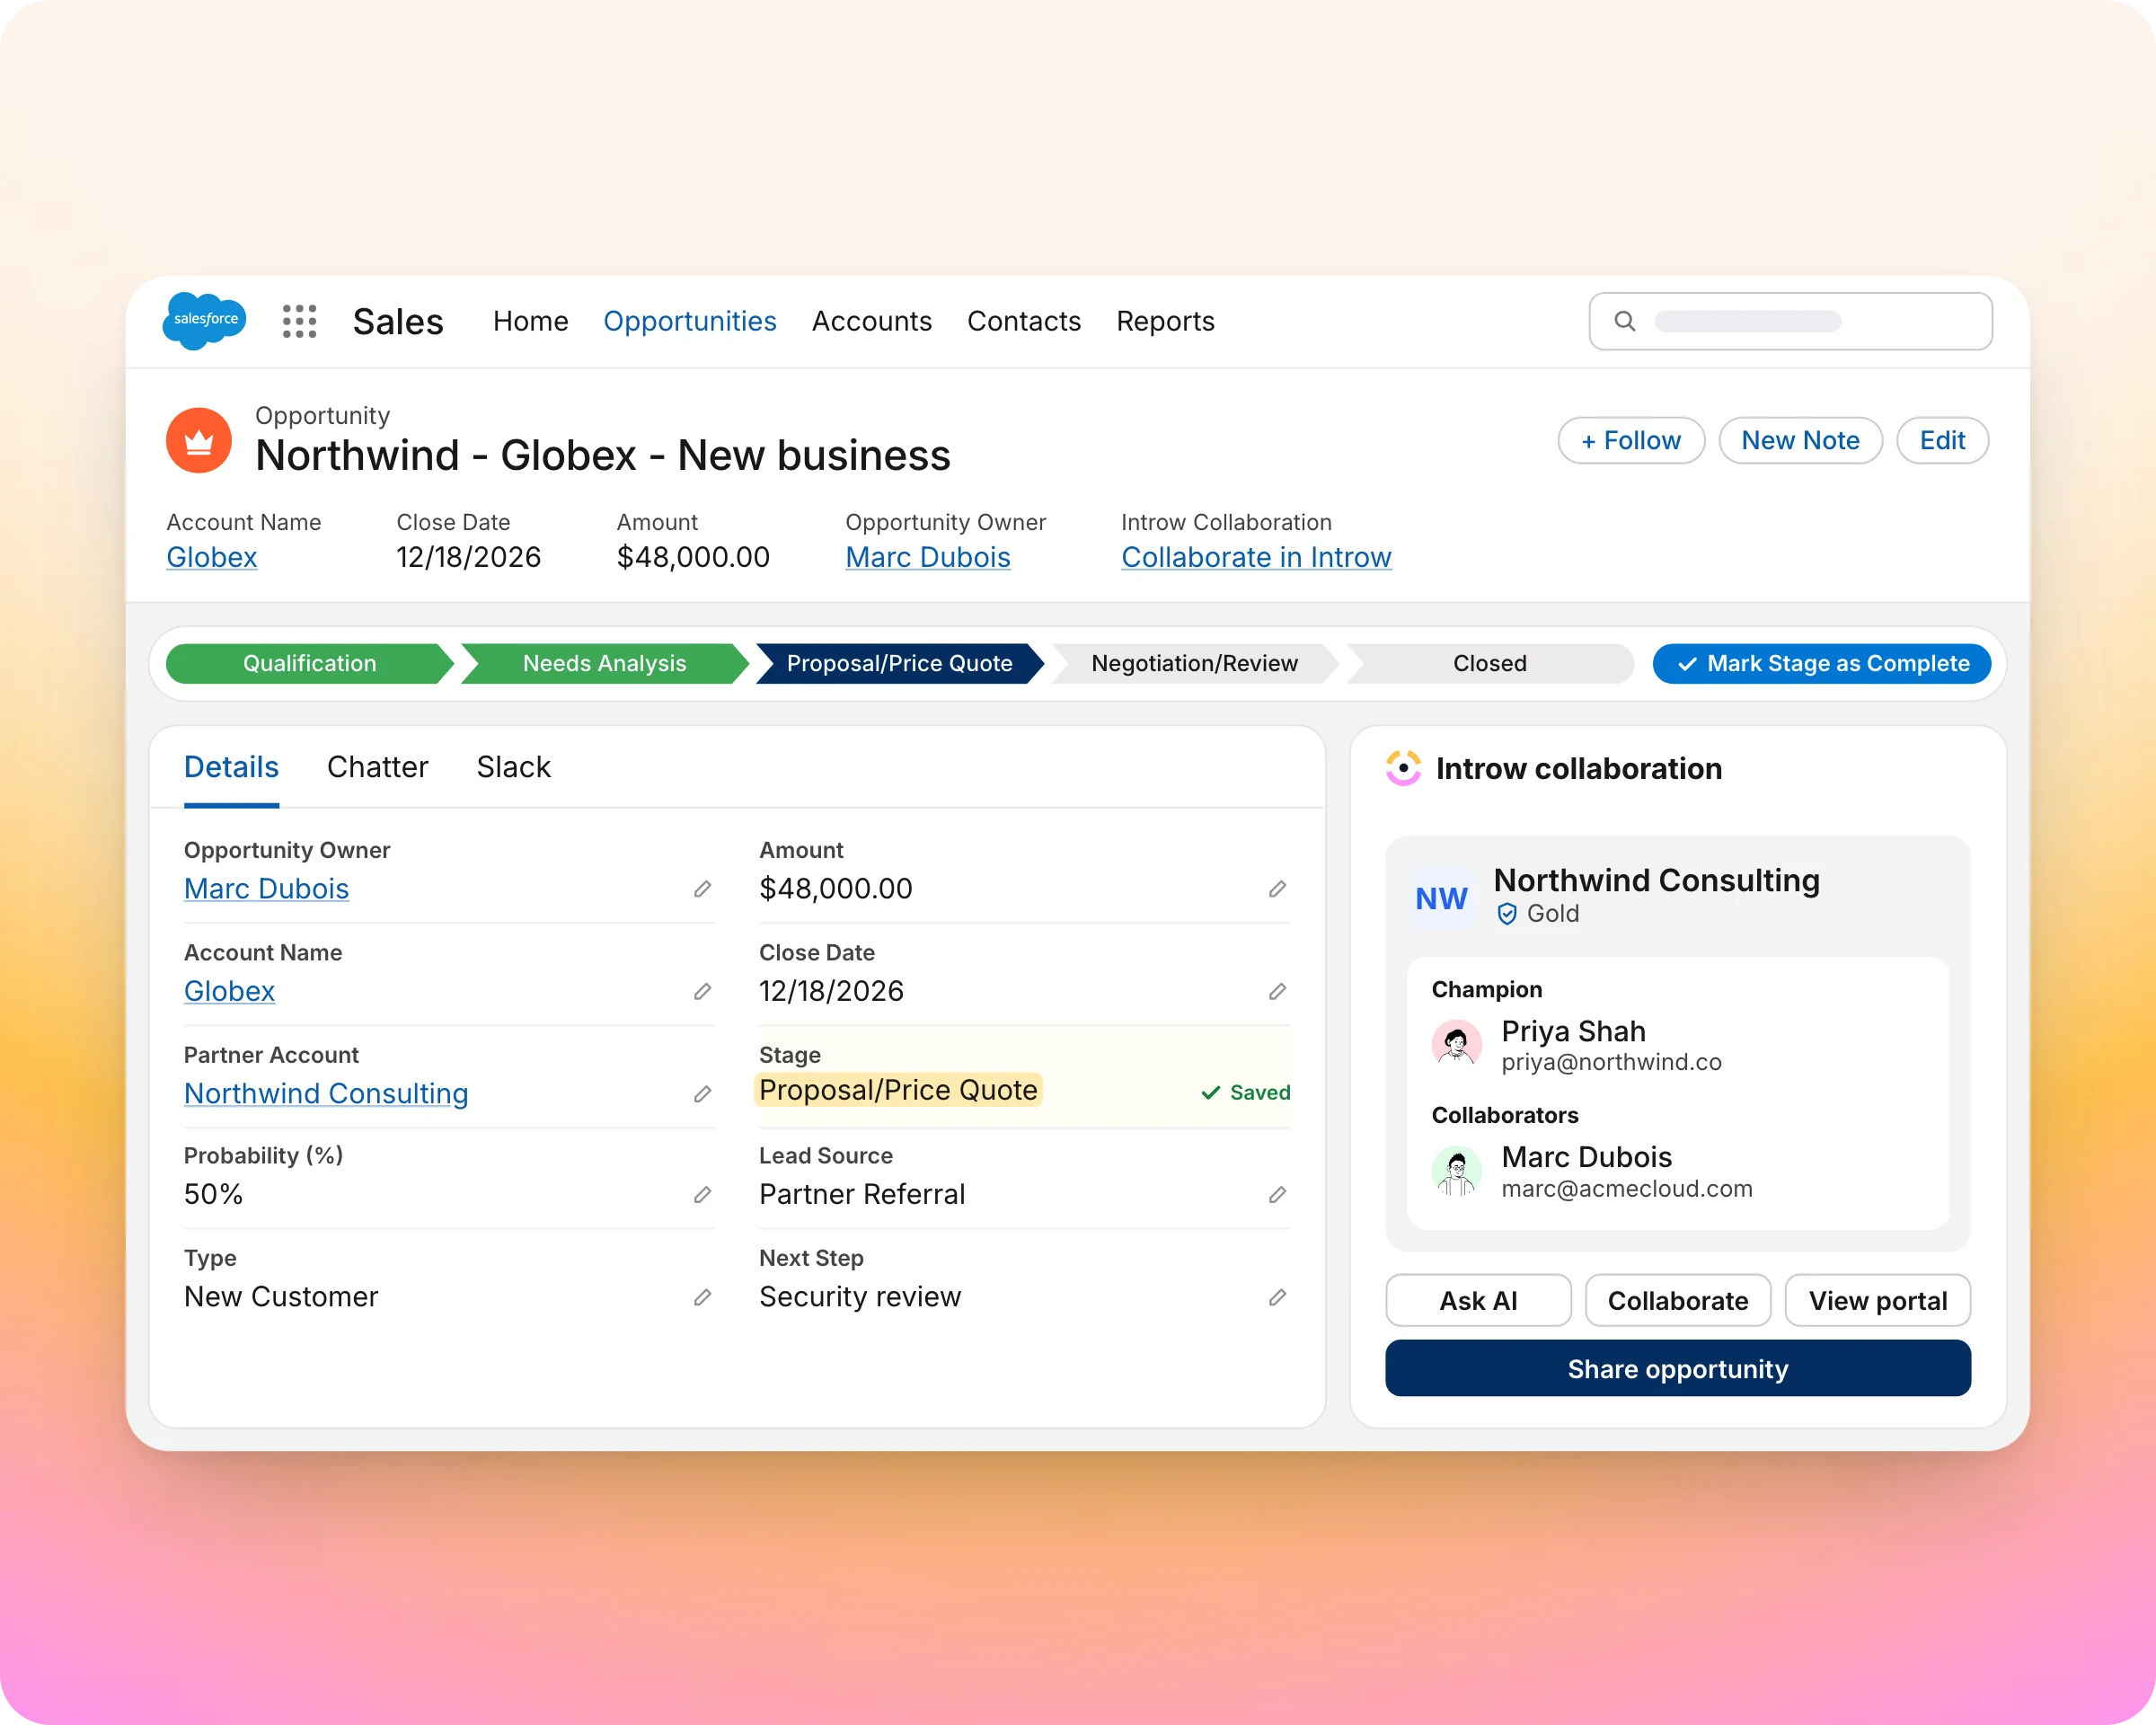Edit the Partner Account field pencil
The width and height of the screenshot is (2156, 1725).
pyautogui.click(x=703, y=1094)
